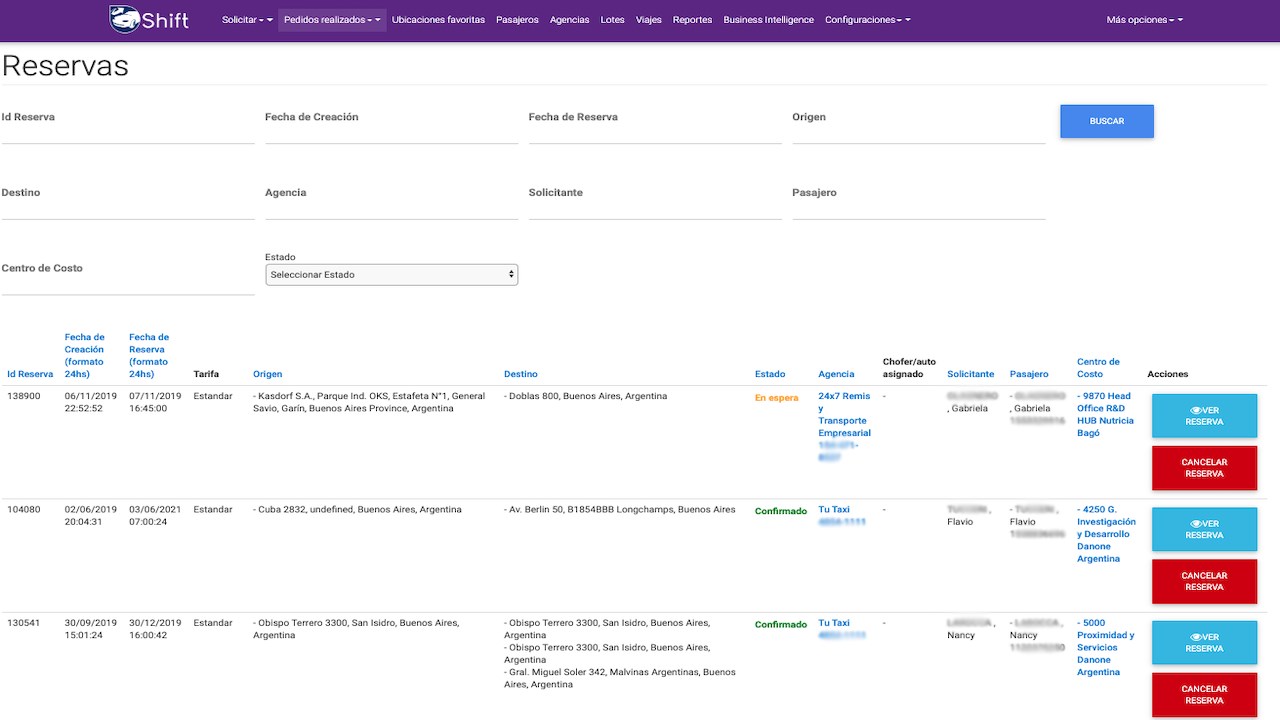
Task: Click the BUSCAR button
Action: (1107, 121)
